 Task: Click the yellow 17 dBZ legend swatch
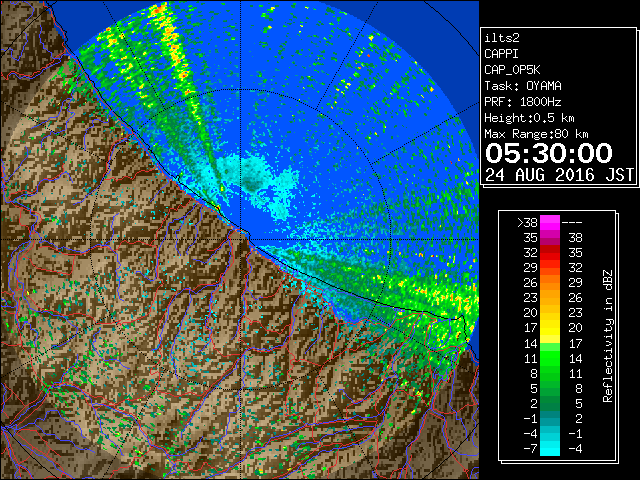550,328
